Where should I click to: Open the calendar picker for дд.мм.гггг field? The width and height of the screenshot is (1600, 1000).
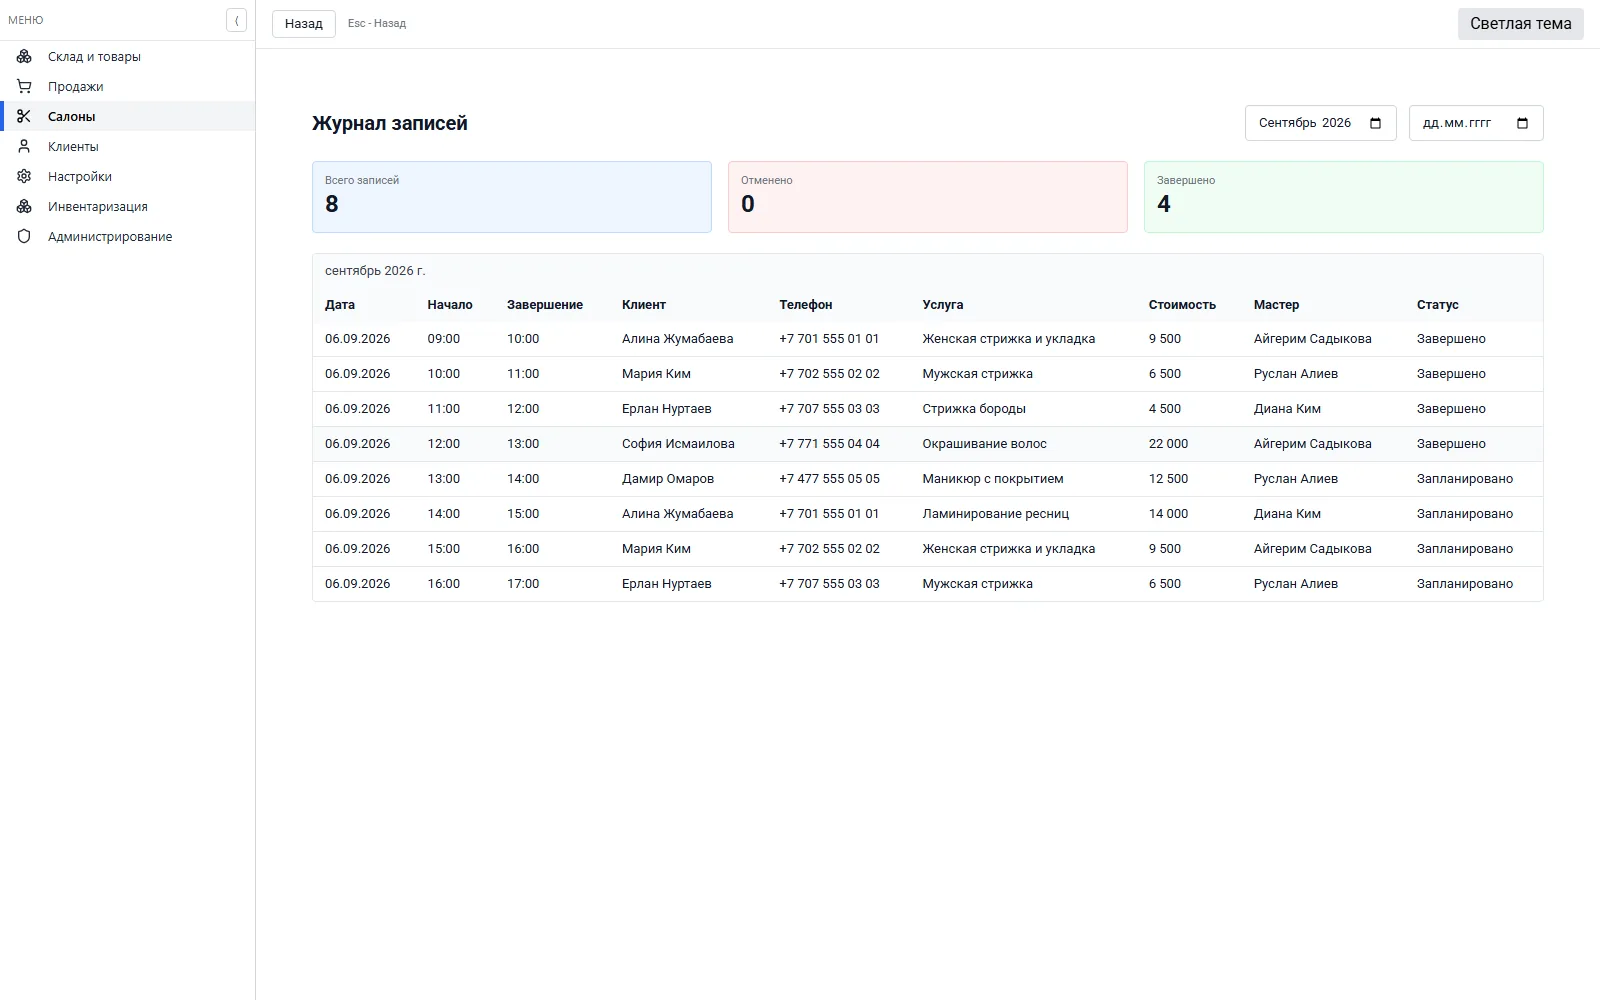click(1523, 123)
